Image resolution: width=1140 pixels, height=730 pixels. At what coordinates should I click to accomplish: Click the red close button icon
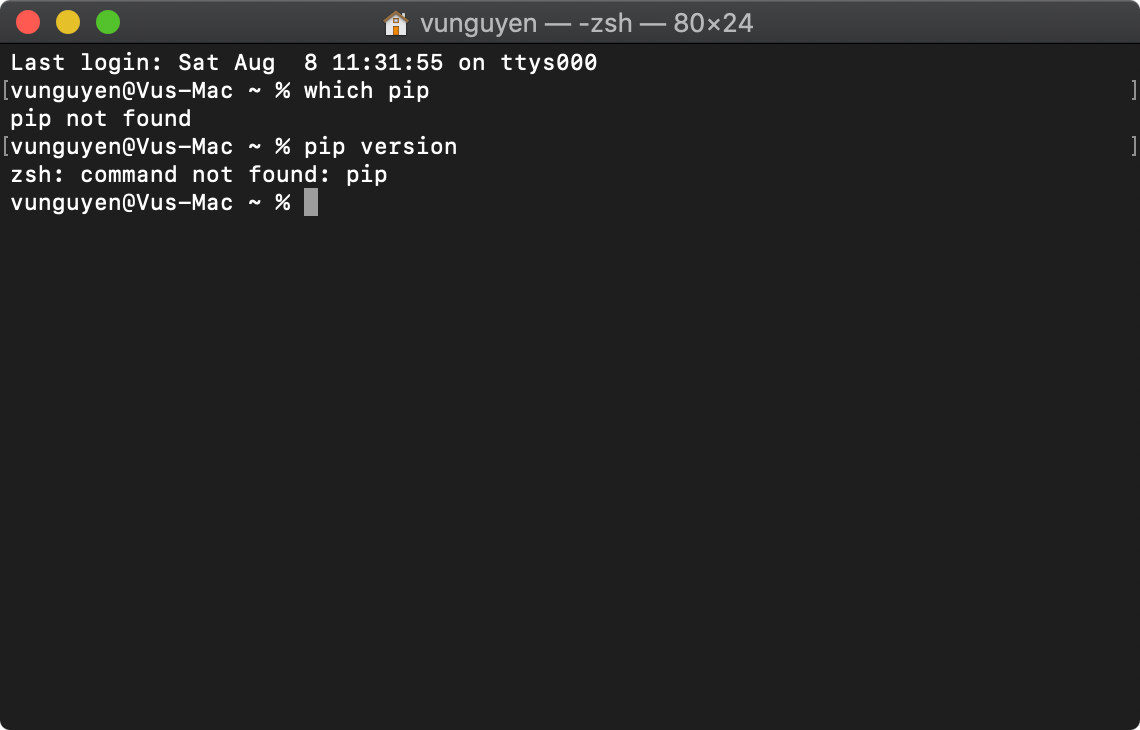click(x=28, y=19)
